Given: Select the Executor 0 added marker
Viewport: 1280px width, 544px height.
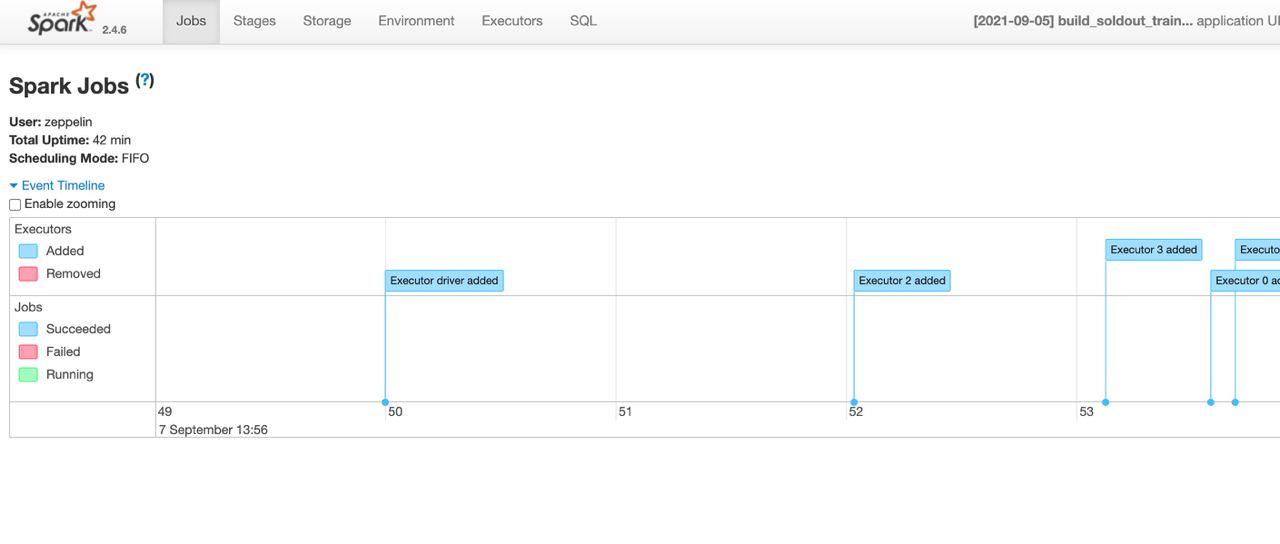Looking at the screenshot, I should click(x=1246, y=281).
